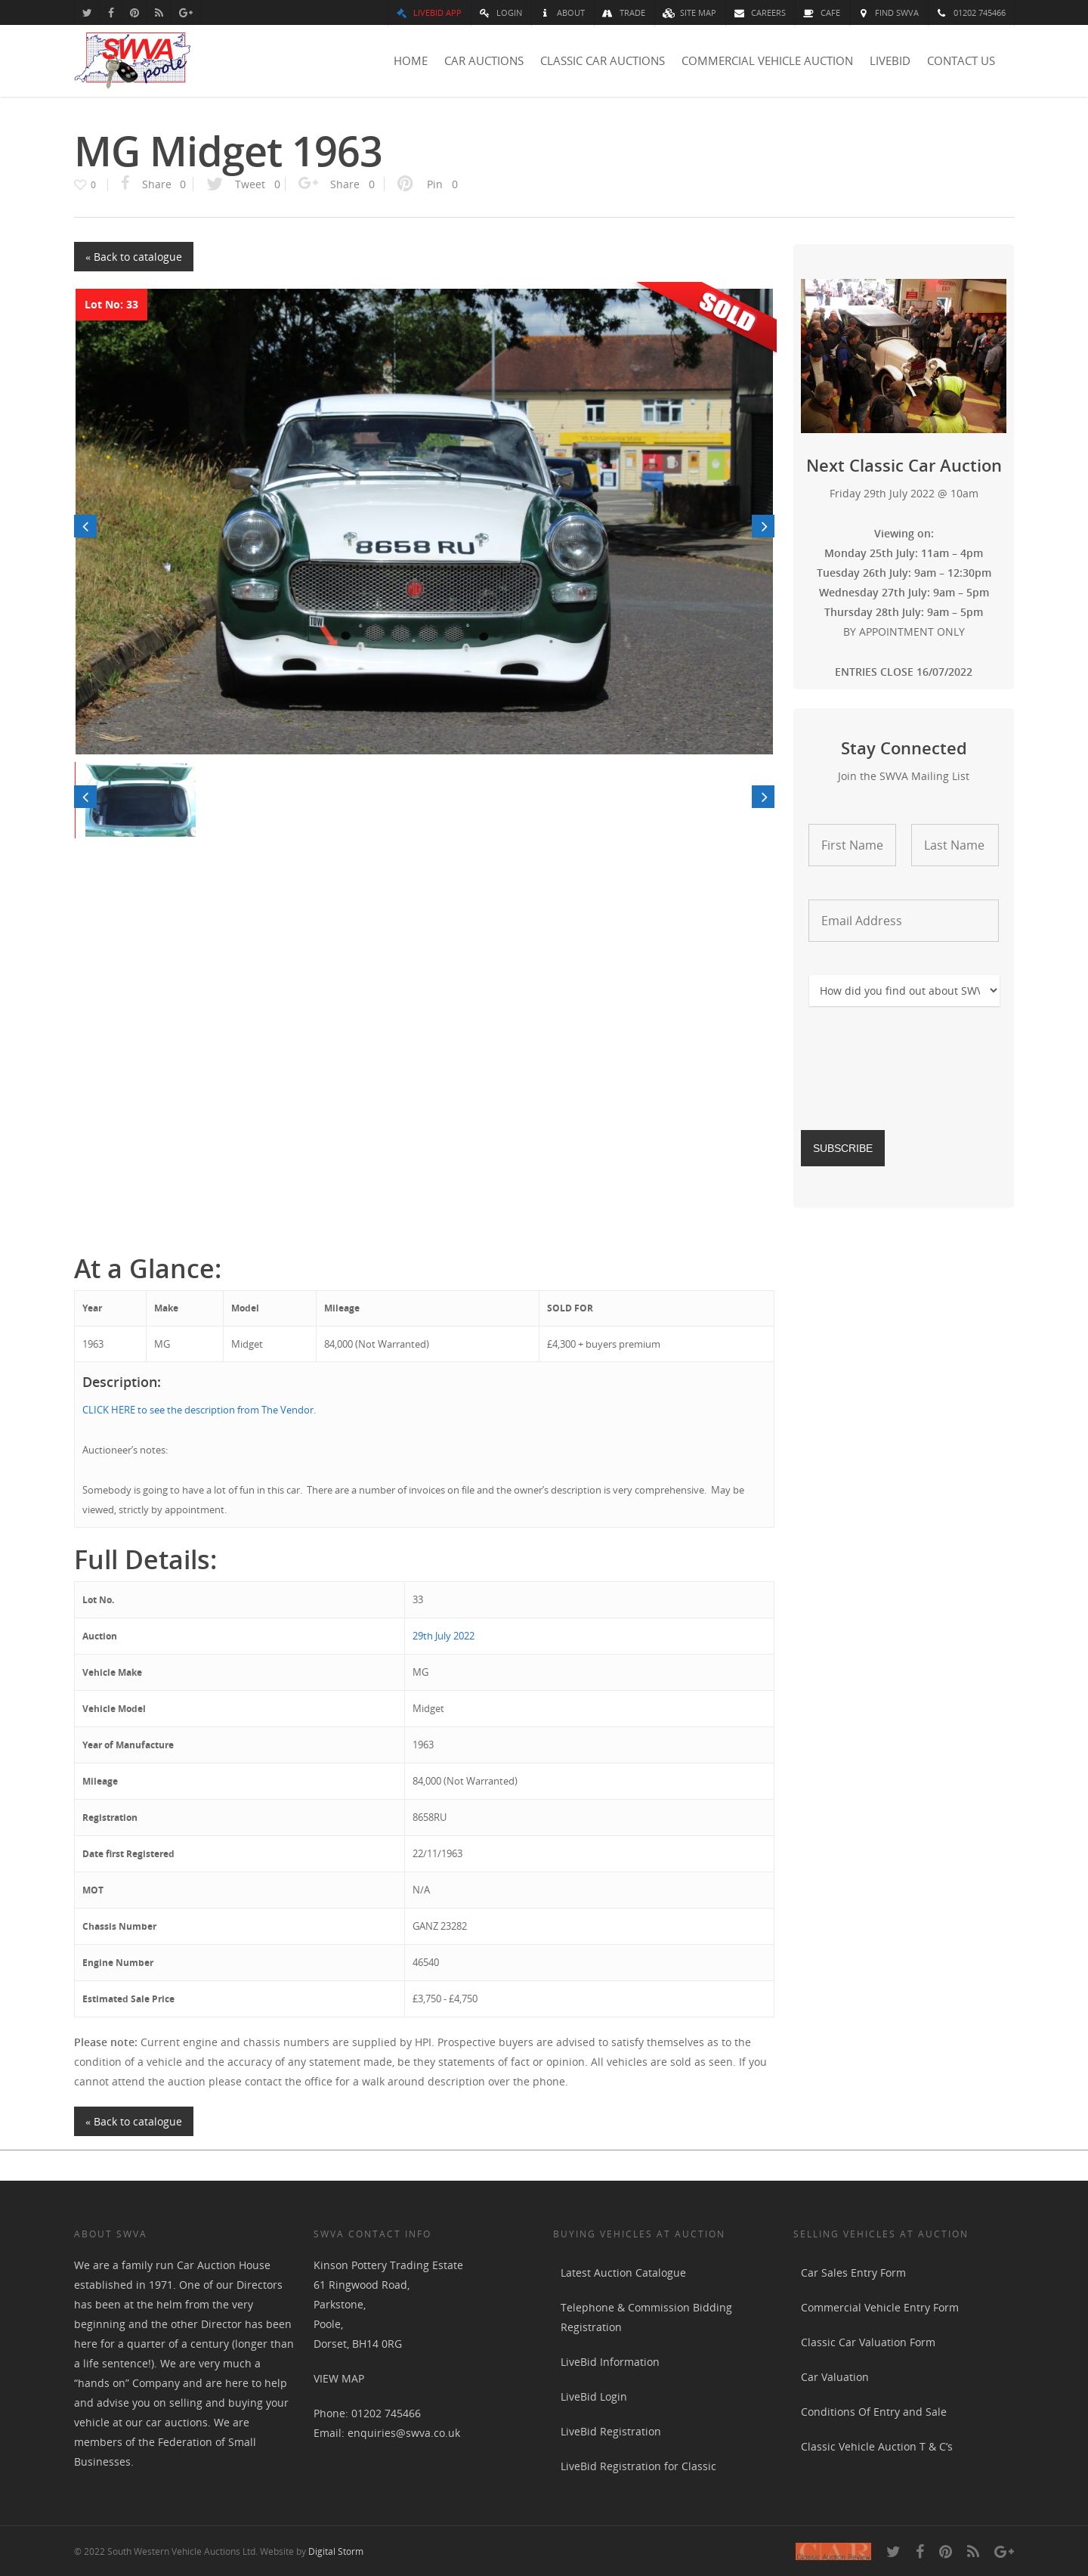
Task: Open Commercial Vehicle Entry Form link
Action: 879,2308
